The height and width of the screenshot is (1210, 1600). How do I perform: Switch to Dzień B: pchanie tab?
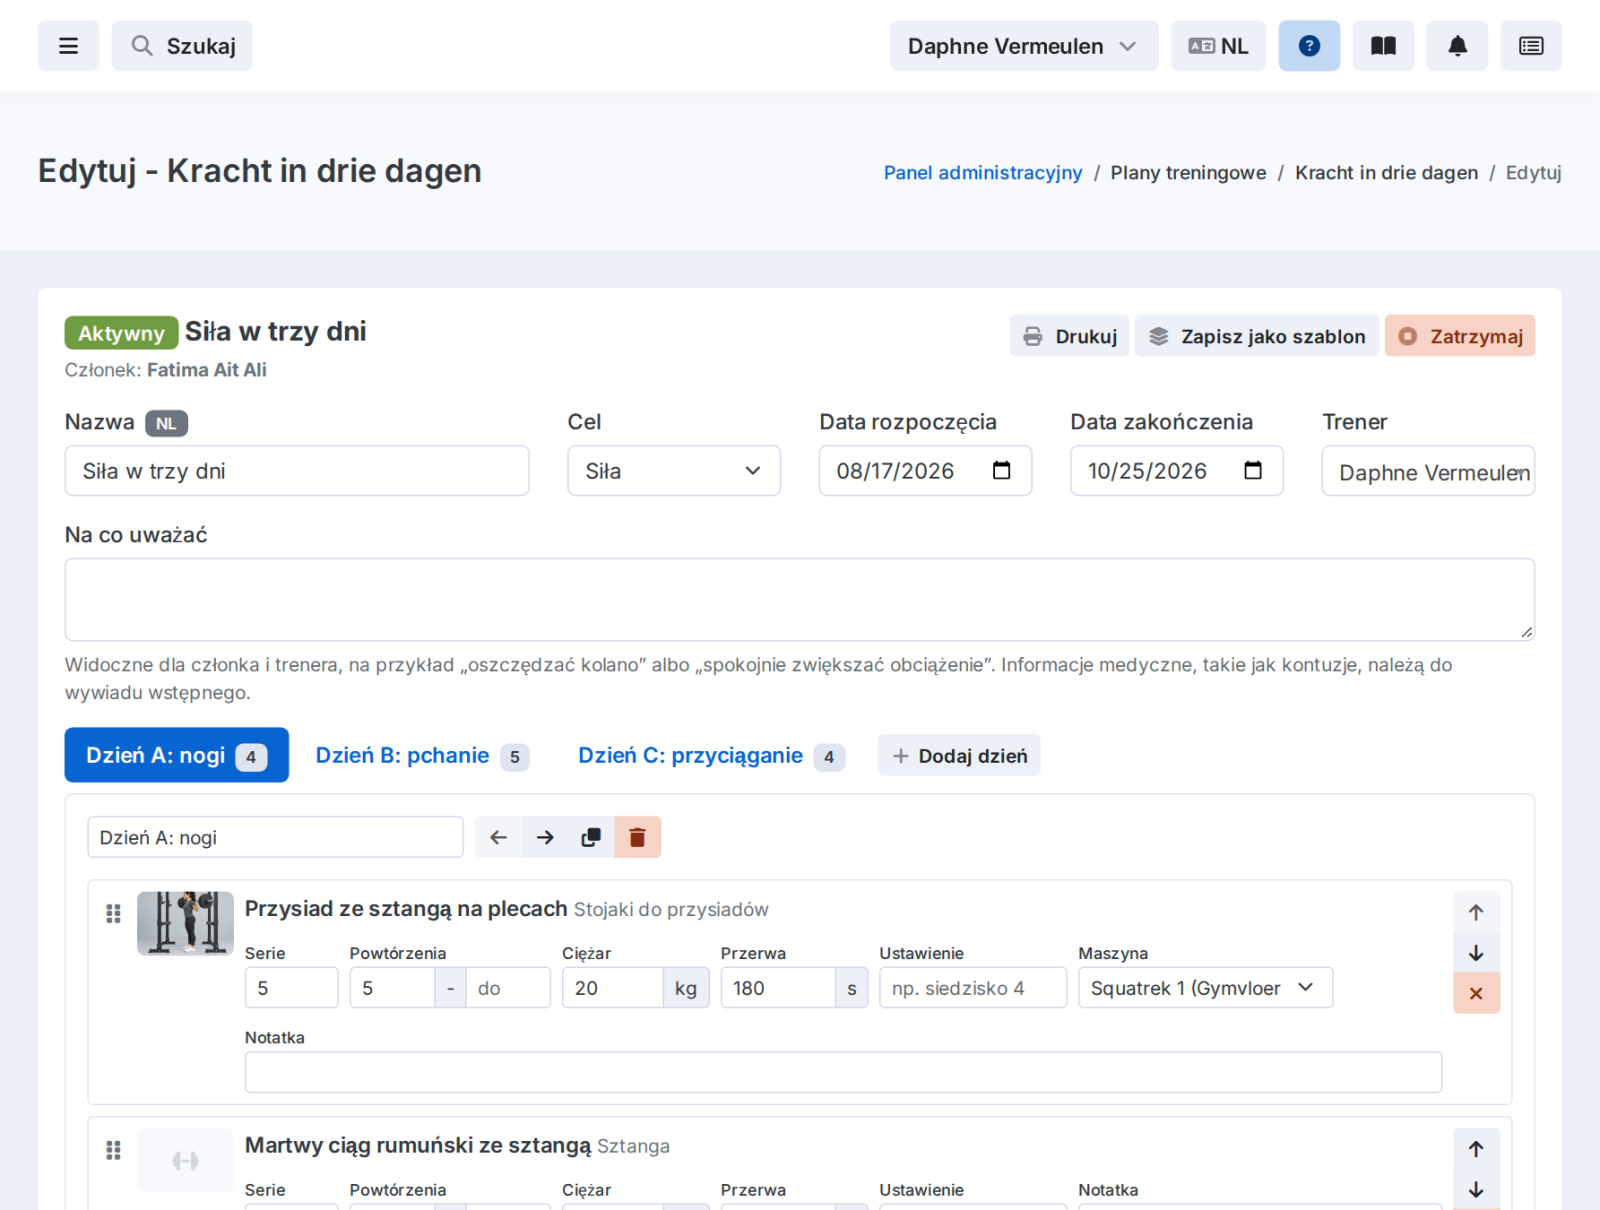[422, 756]
